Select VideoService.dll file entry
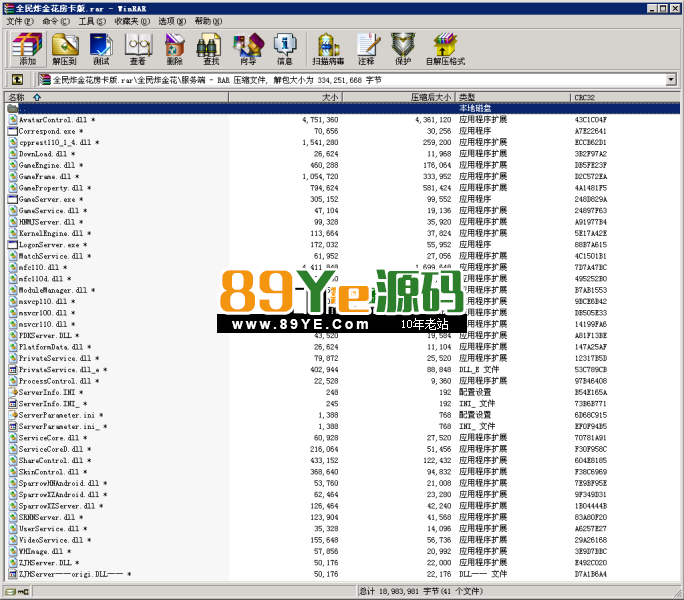Screen dimensions: 684x600 pos(342,540)
